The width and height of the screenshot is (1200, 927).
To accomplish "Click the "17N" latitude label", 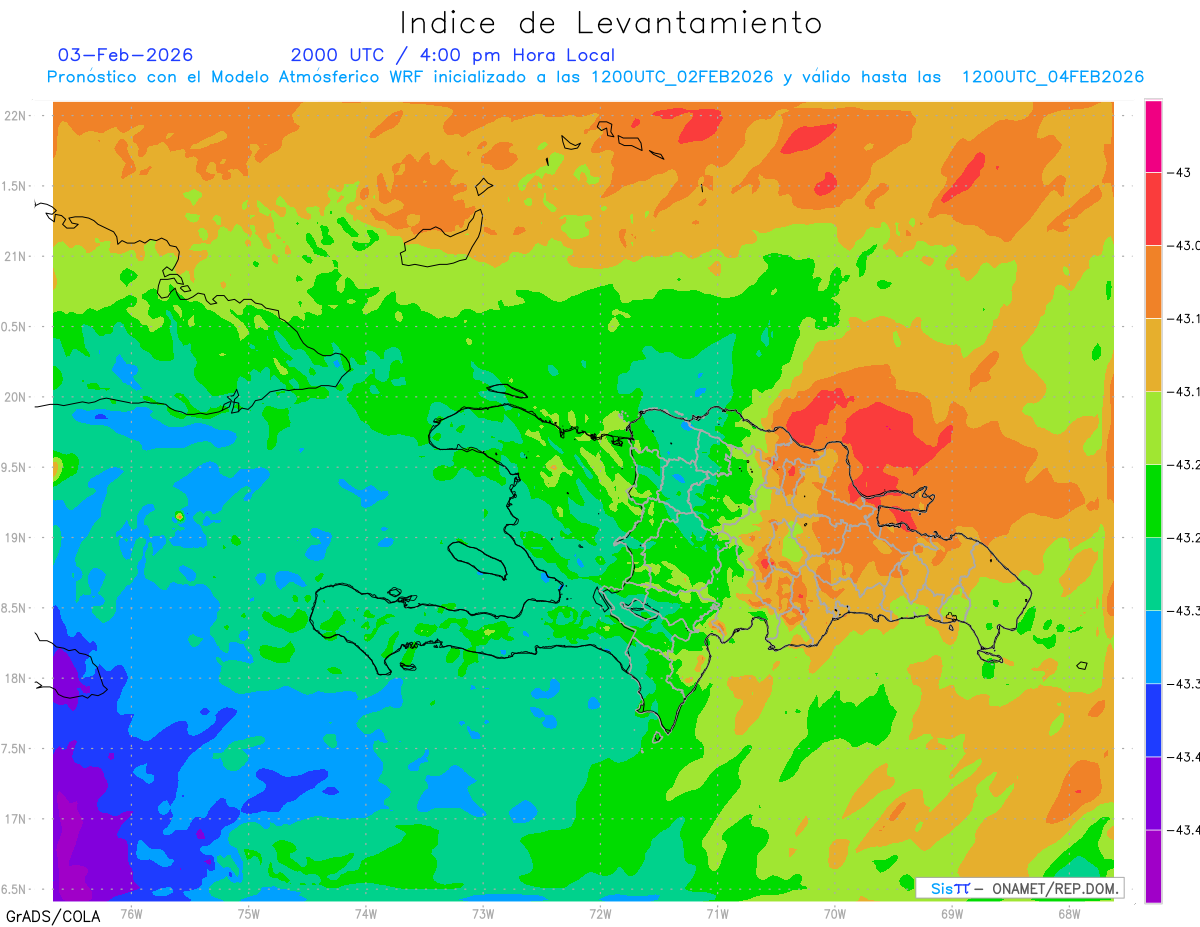I will [16, 819].
